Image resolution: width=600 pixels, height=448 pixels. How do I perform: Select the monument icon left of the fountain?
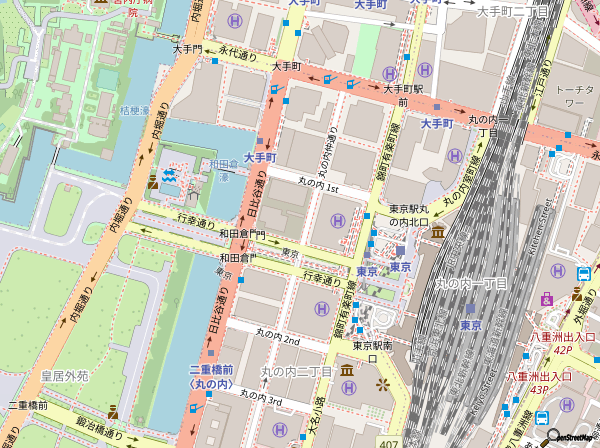152,182
